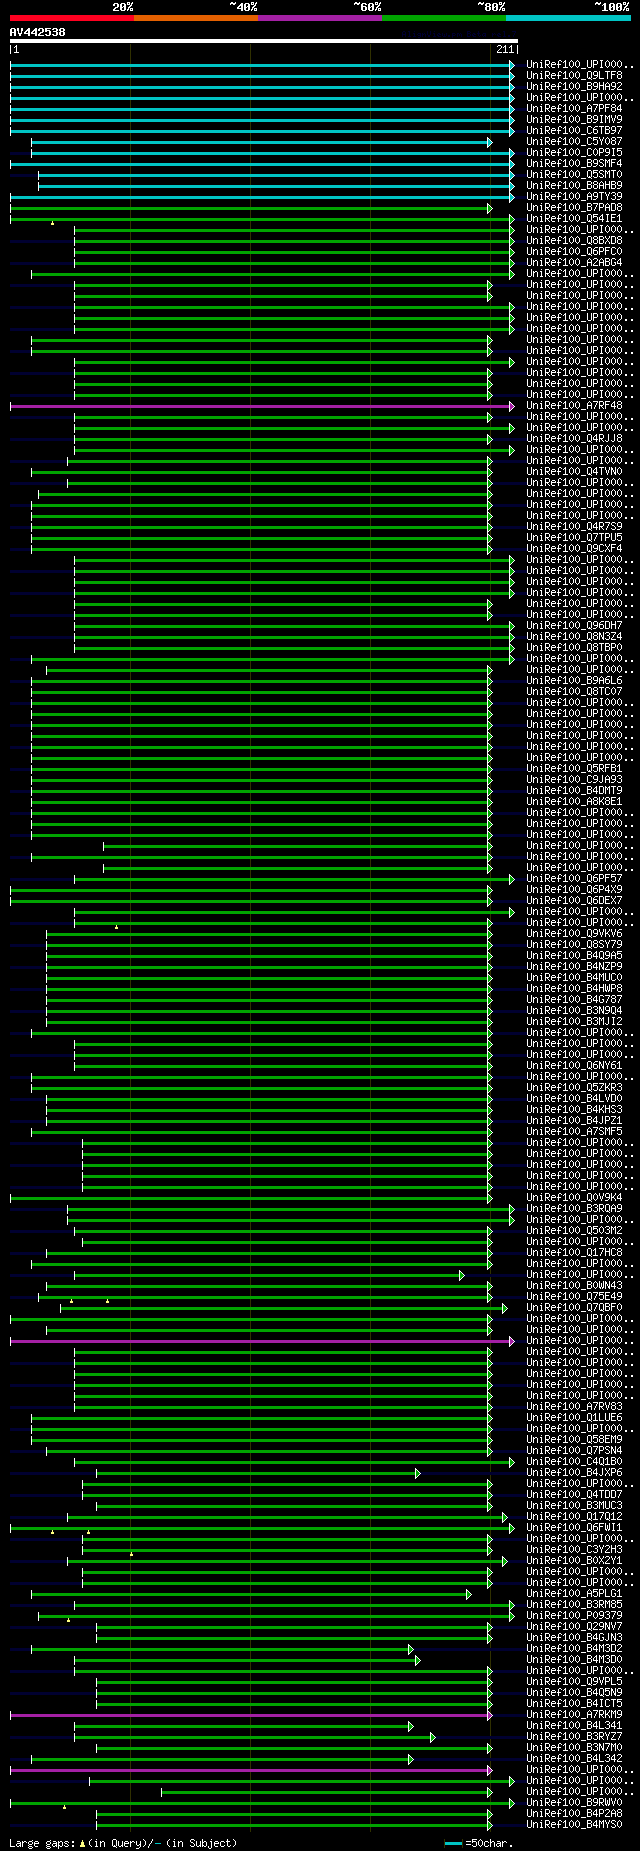This screenshot has width=640, height=1851.
Task: Open UniRef100_Q4TVN0 entry
Action: tap(574, 472)
